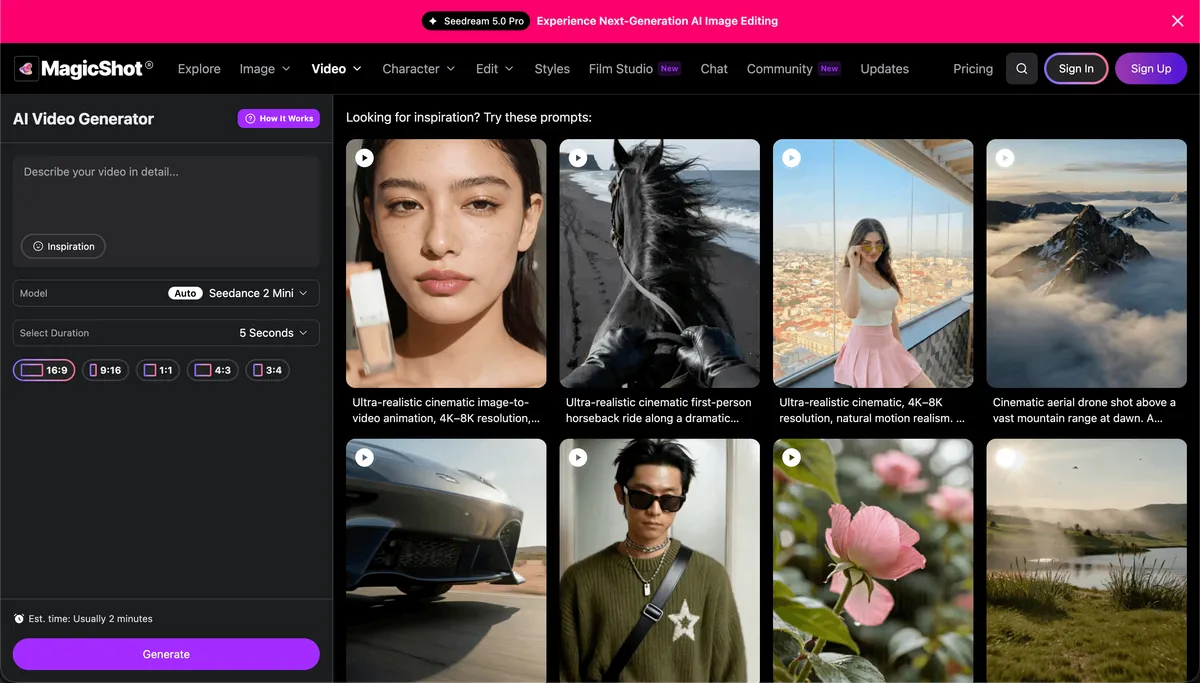Open the Model Seedance 2 Mini dropdown
The width and height of the screenshot is (1200, 683).
pos(166,293)
